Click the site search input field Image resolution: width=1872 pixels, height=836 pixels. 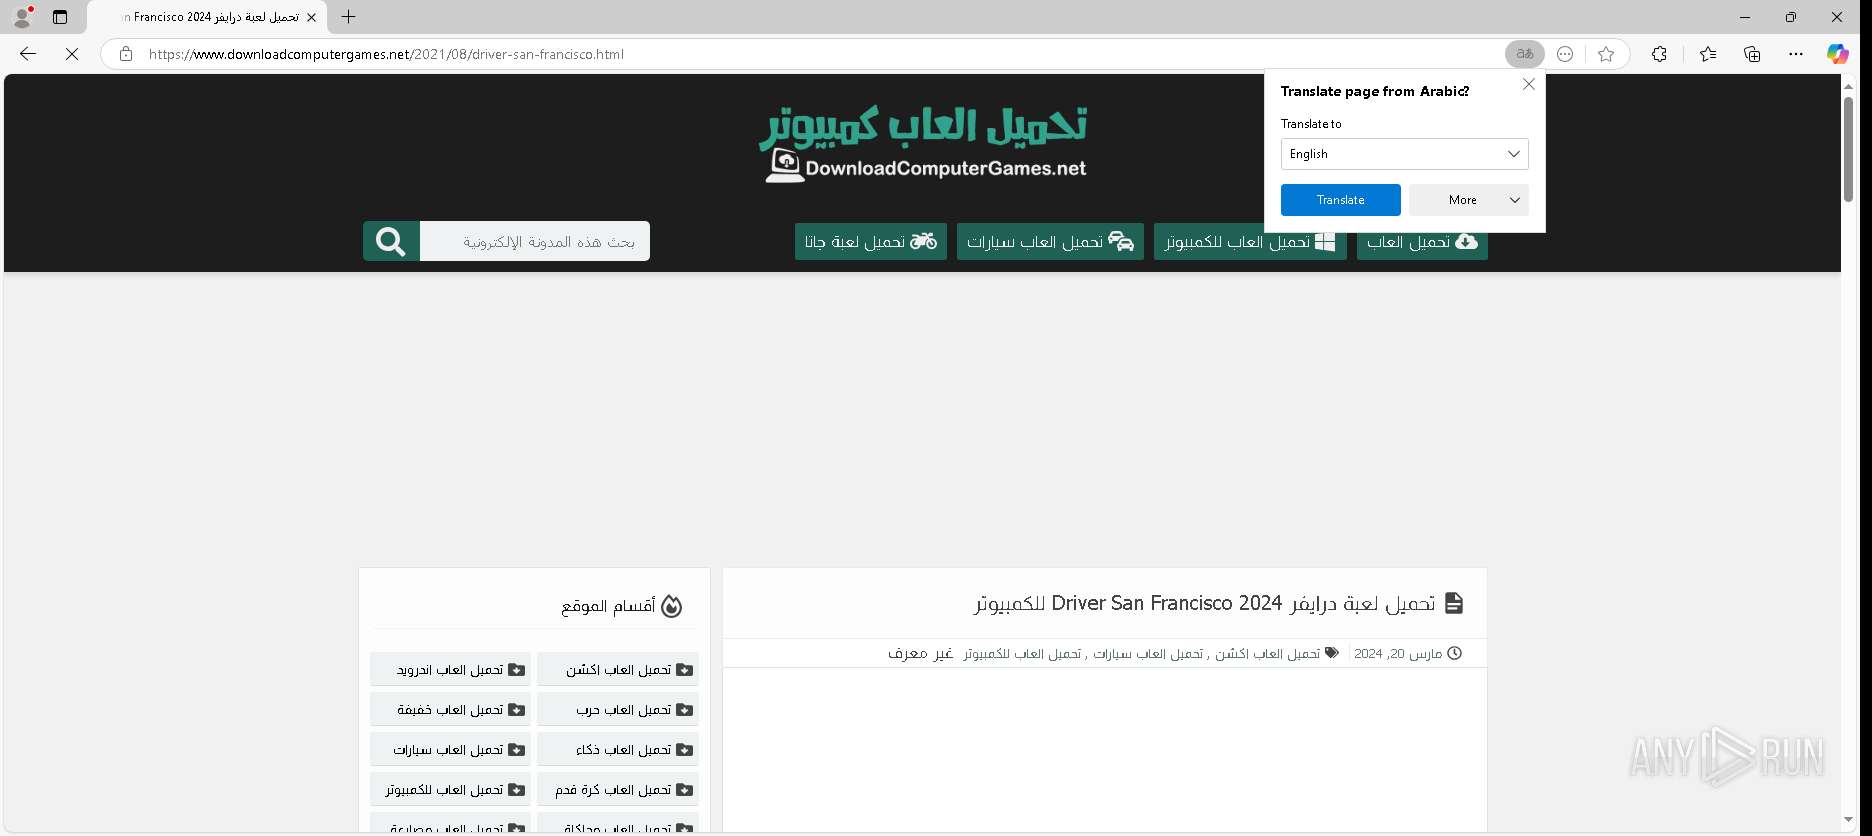pos(535,241)
